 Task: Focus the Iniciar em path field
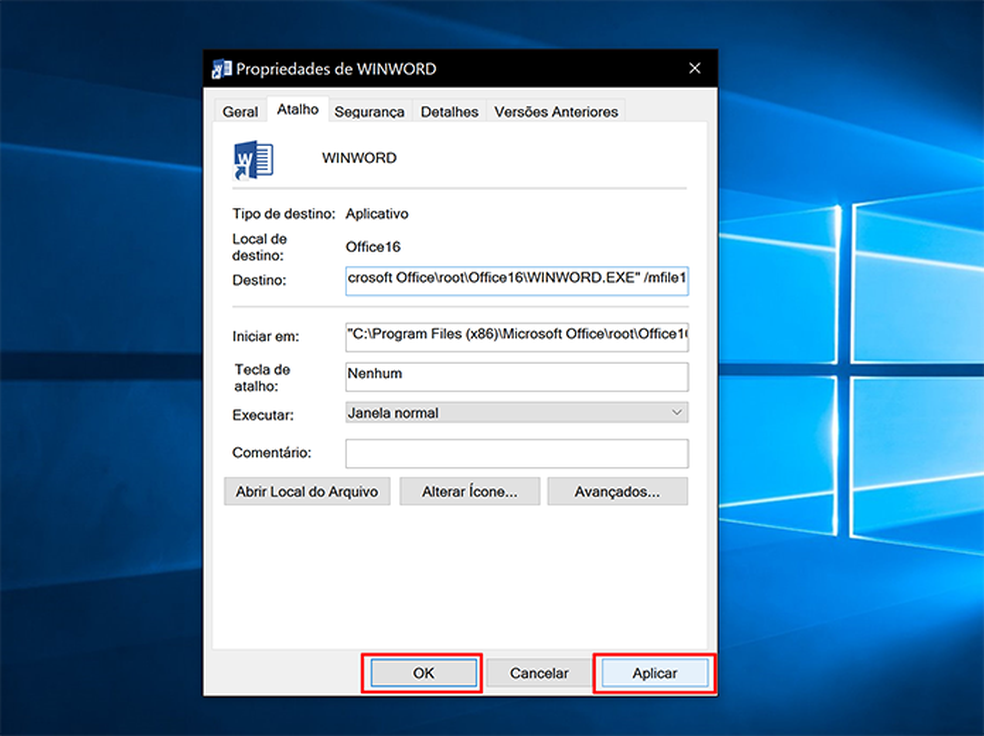click(x=516, y=337)
